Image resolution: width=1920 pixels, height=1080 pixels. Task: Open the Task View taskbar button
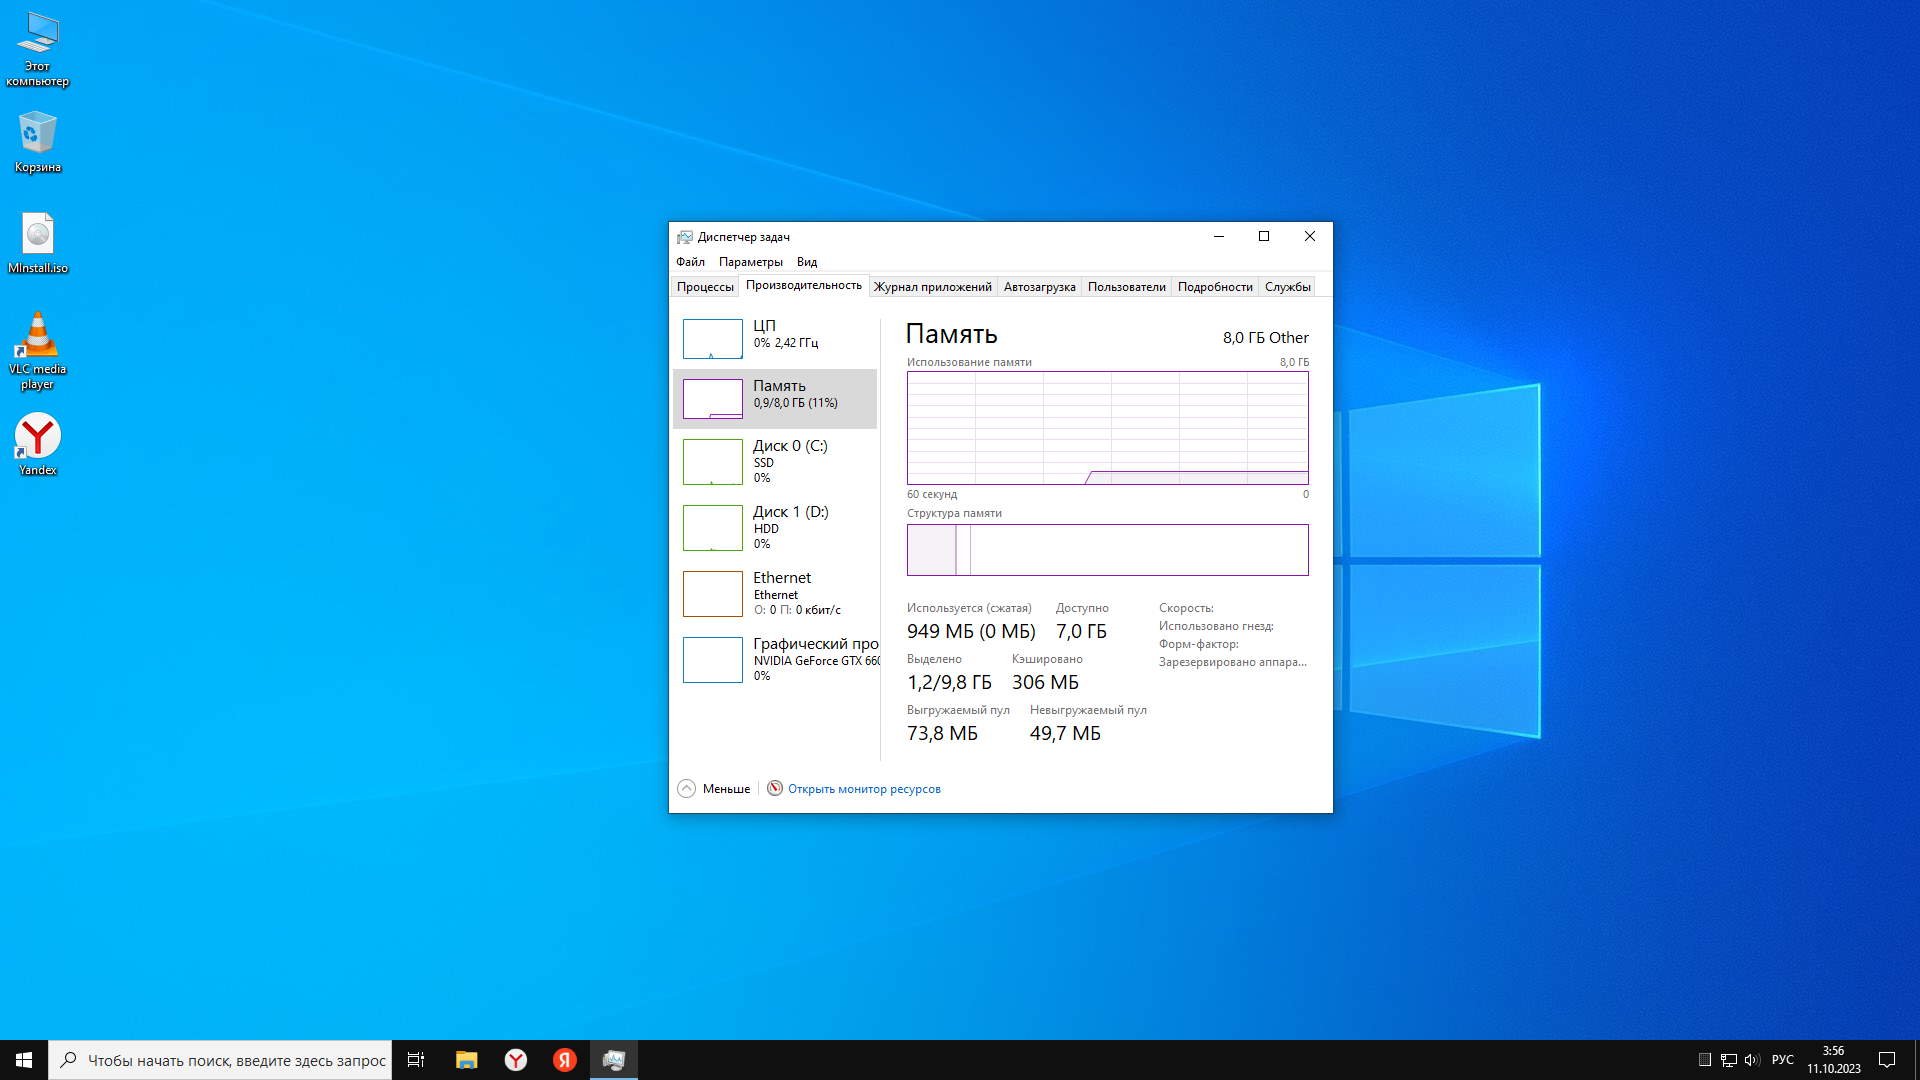click(x=416, y=1060)
